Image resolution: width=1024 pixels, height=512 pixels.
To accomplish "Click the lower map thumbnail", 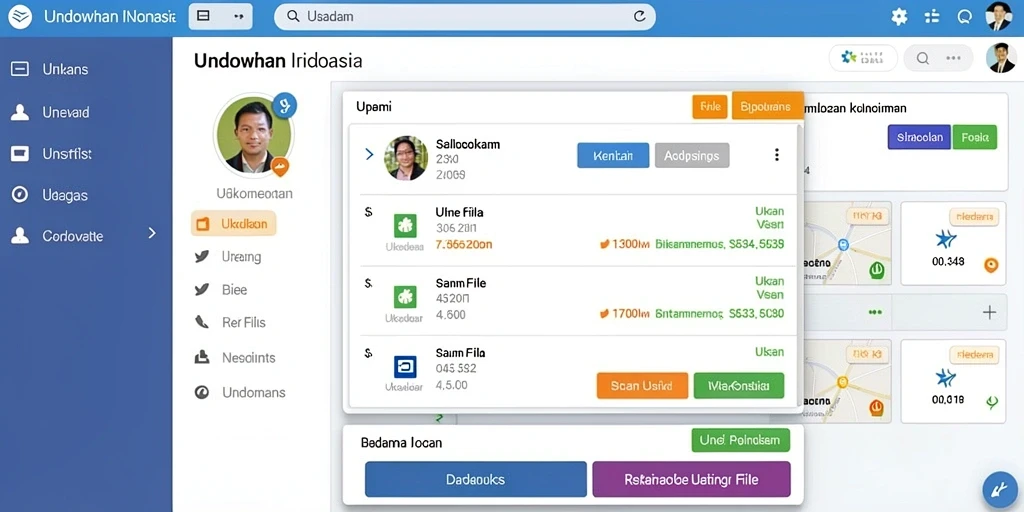I will pos(847,381).
